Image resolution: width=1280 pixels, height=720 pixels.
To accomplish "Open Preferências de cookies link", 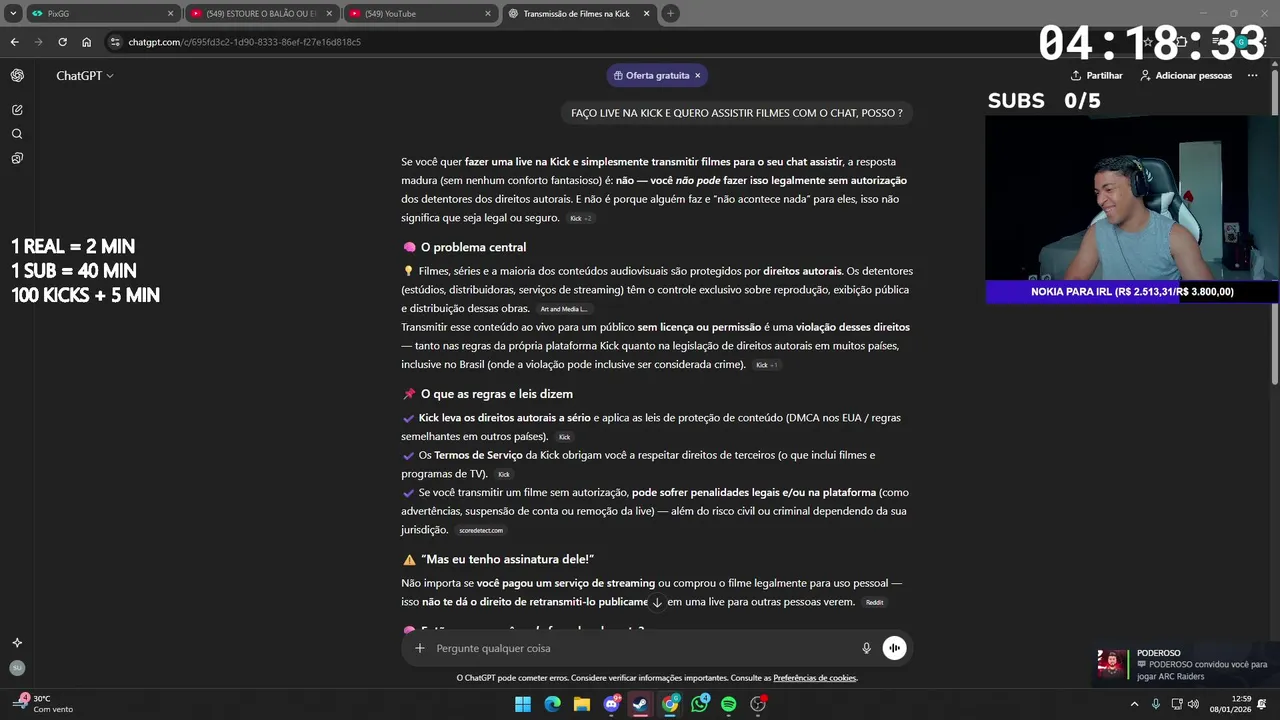I will pos(815,678).
